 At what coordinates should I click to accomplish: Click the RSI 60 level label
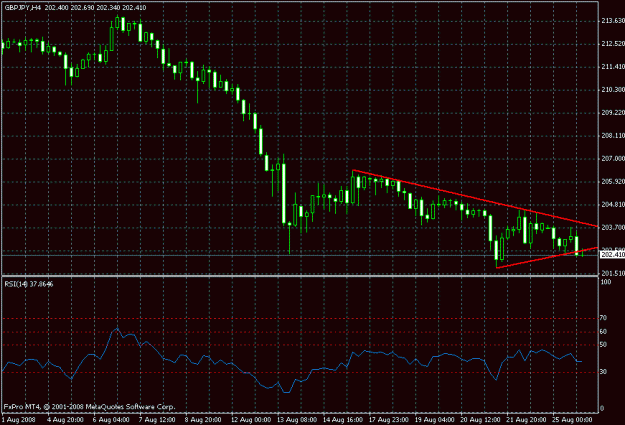603,332
